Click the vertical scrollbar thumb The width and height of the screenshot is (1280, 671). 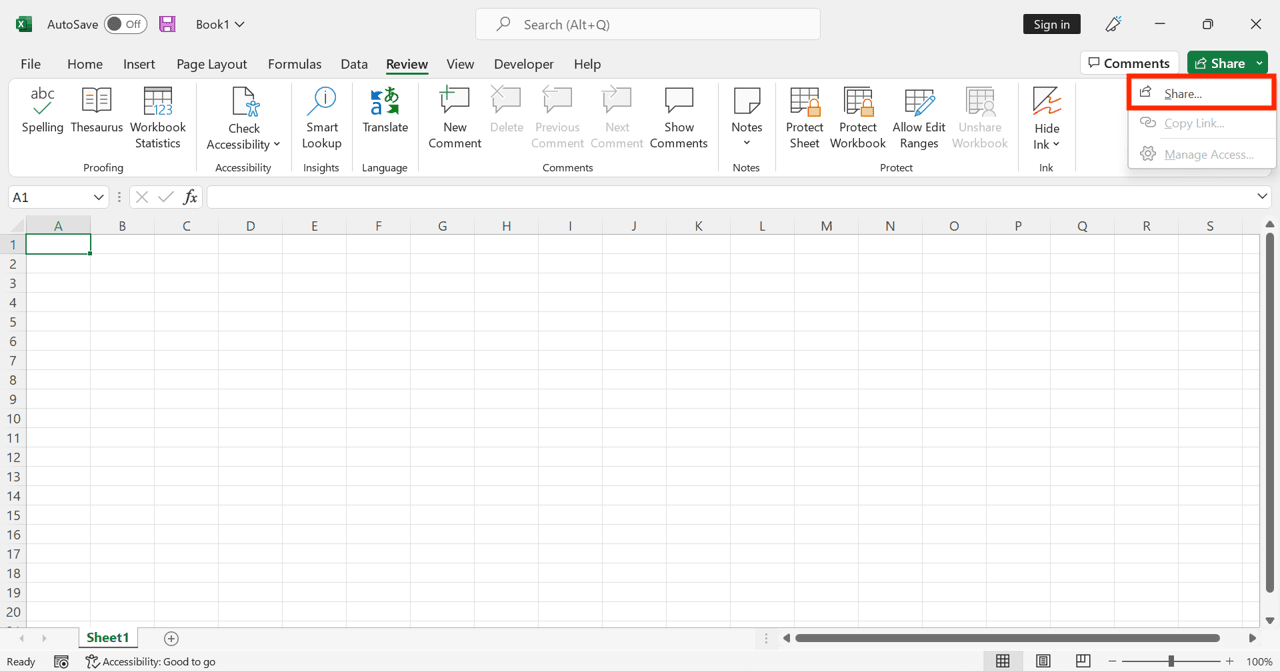coord(1269,412)
